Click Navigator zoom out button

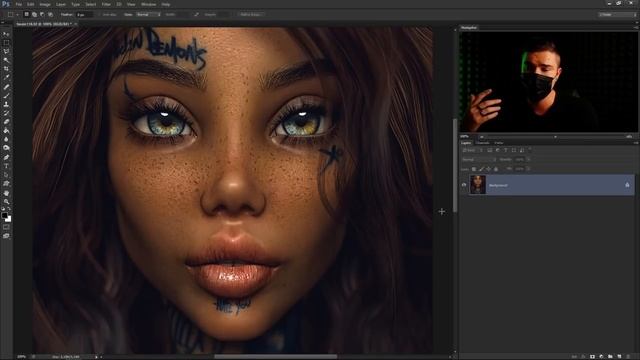coord(482,137)
